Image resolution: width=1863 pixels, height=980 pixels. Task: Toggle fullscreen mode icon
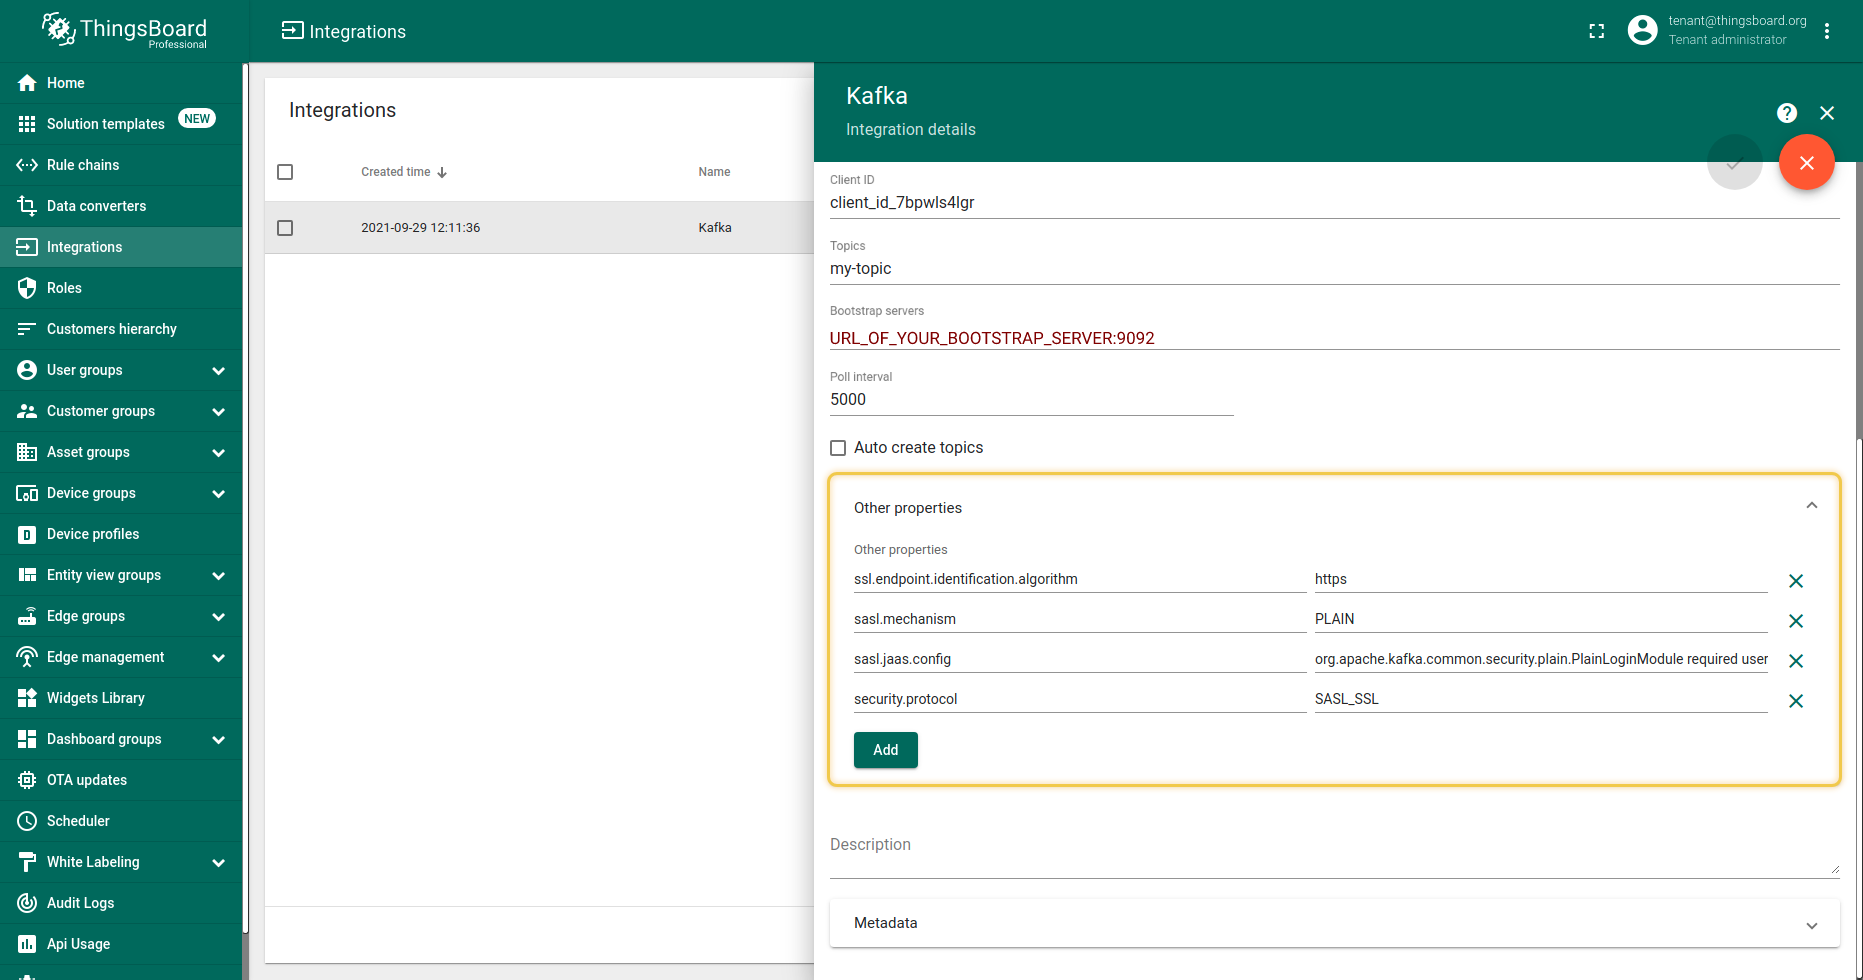pyautogui.click(x=1597, y=31)
